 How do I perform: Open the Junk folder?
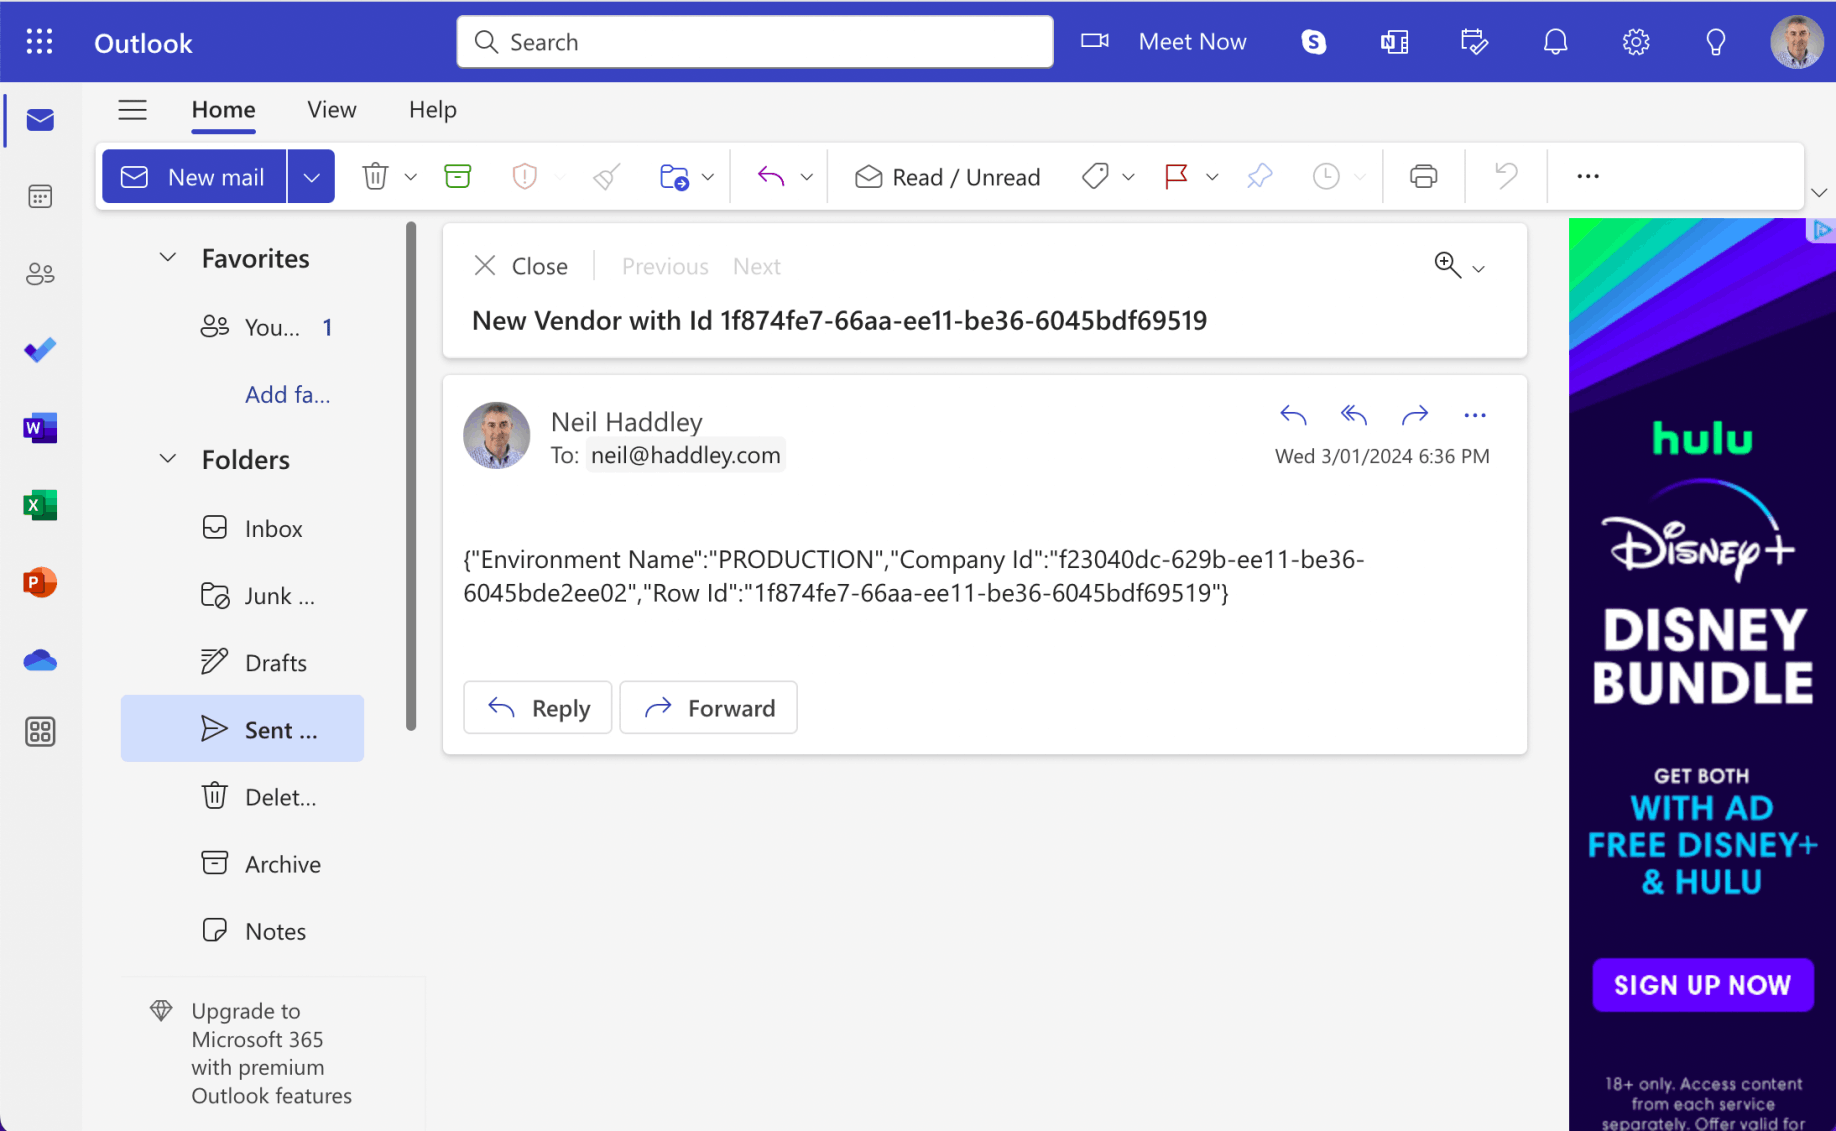point(242,595)
